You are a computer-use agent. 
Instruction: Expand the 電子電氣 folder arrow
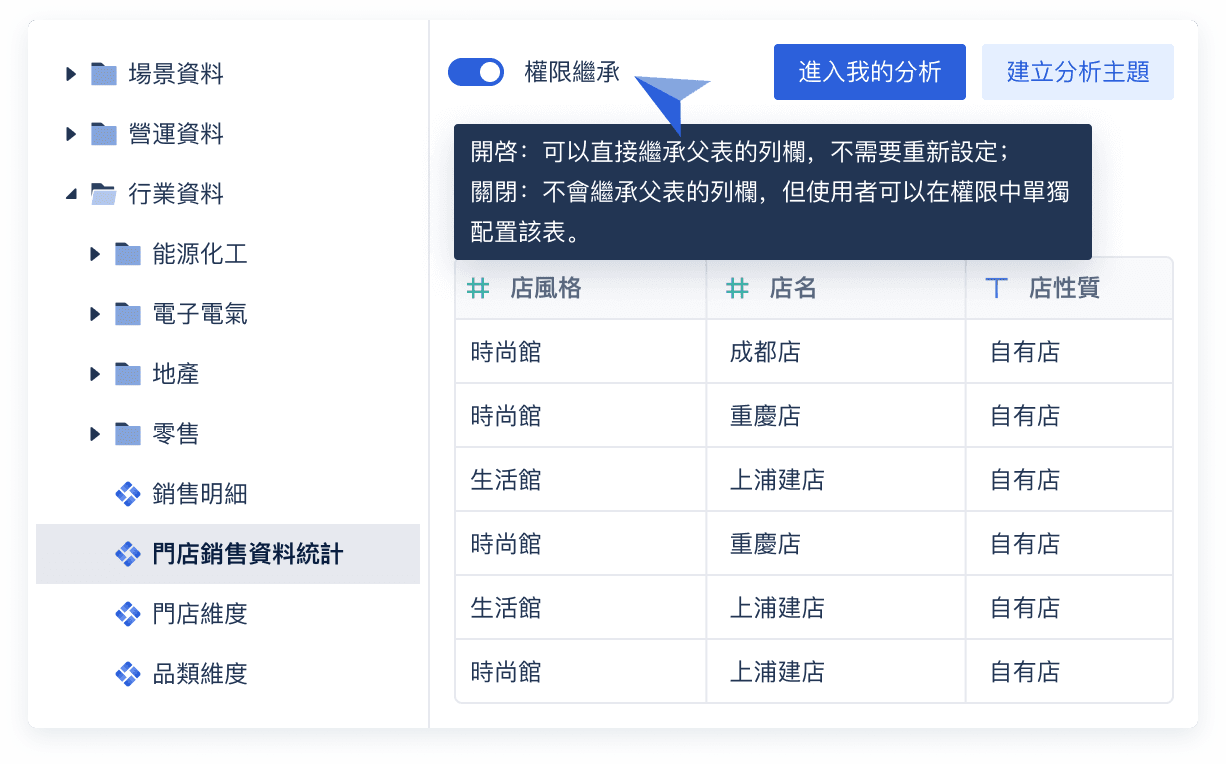click(x=95, y=314)
